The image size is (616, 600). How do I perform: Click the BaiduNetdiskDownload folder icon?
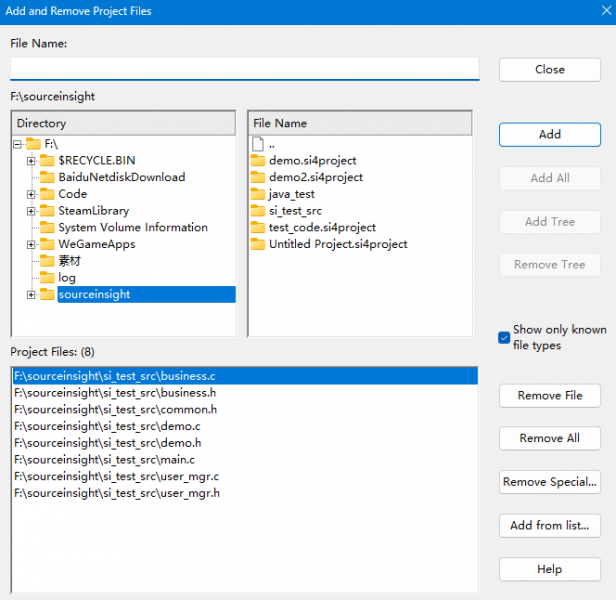pos(48,177)
